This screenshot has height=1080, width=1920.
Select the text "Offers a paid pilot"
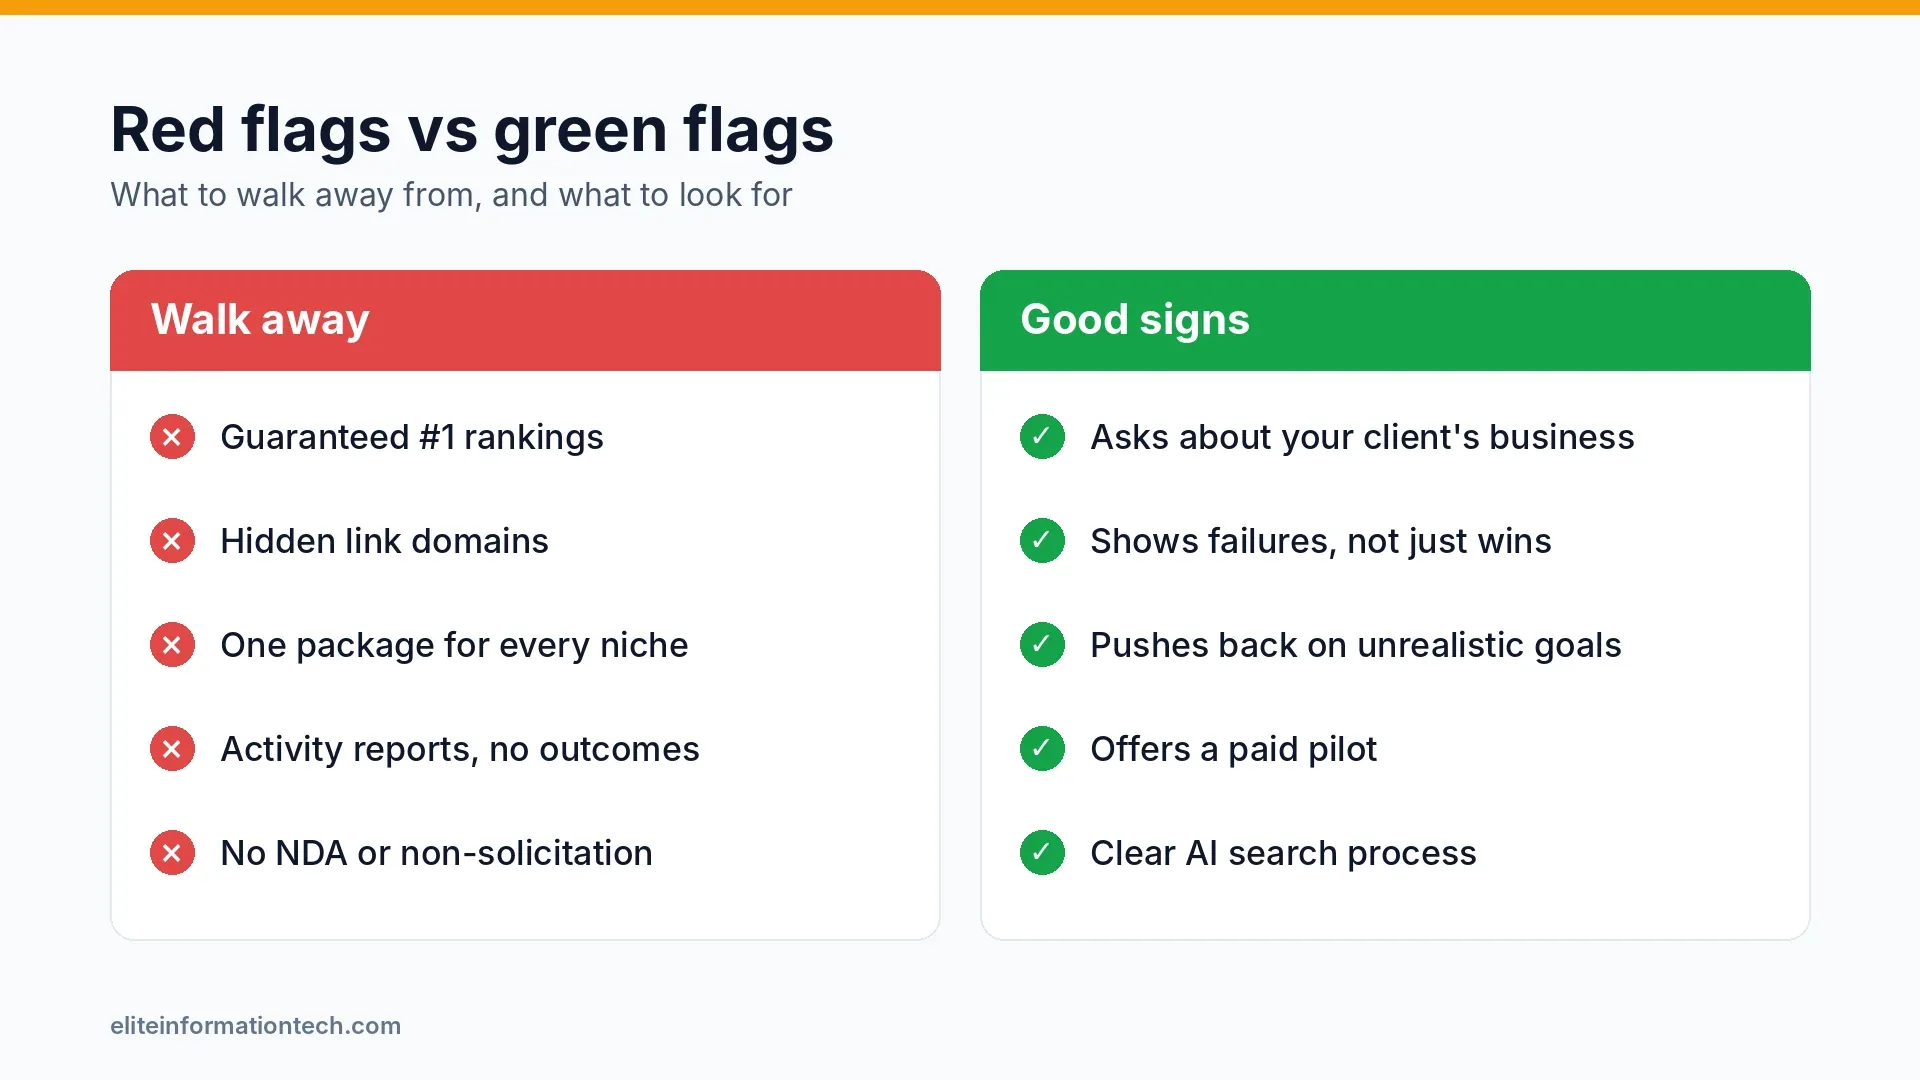pos(1233,750)
